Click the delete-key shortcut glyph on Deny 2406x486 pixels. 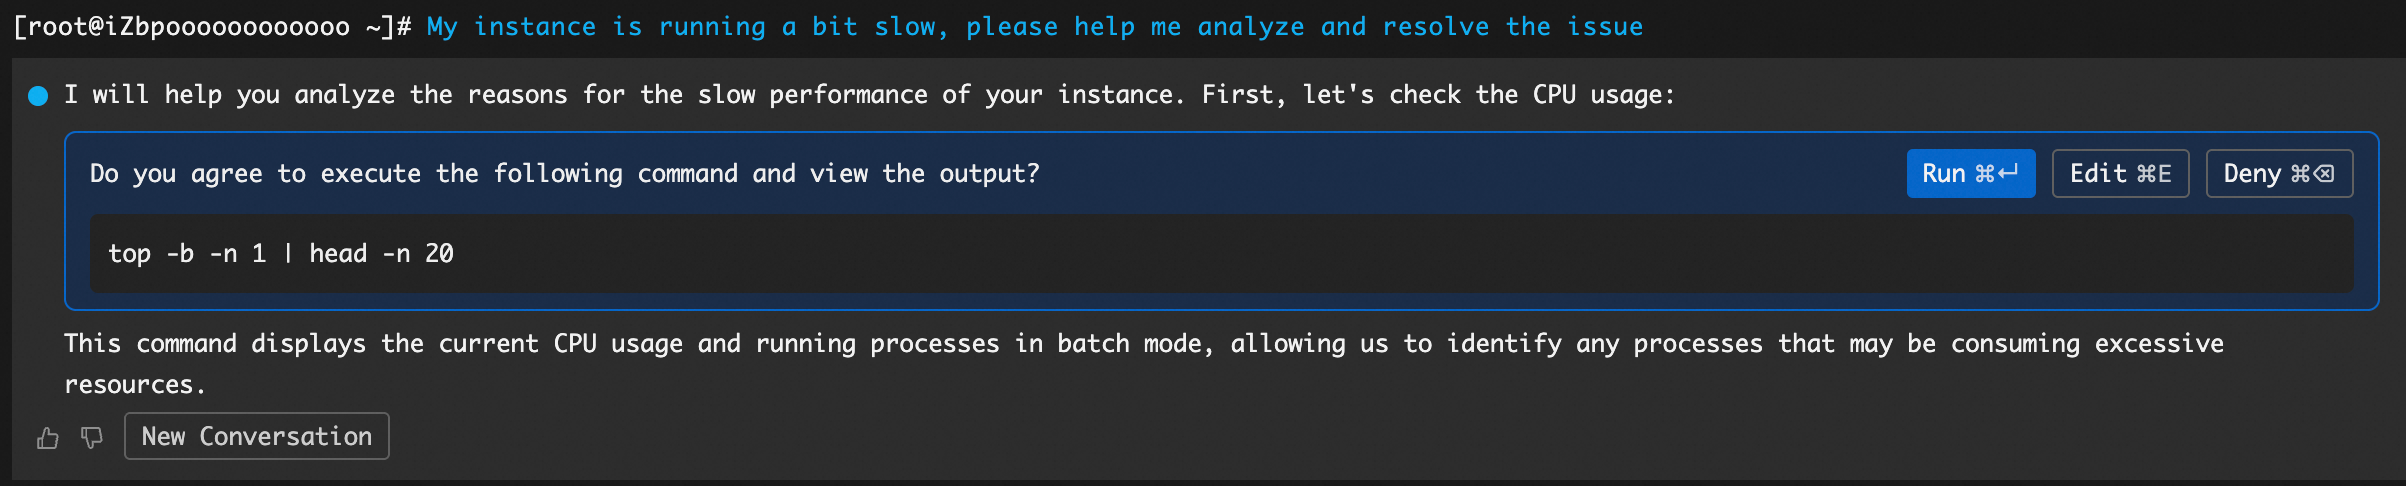[x=2312, y=174]
